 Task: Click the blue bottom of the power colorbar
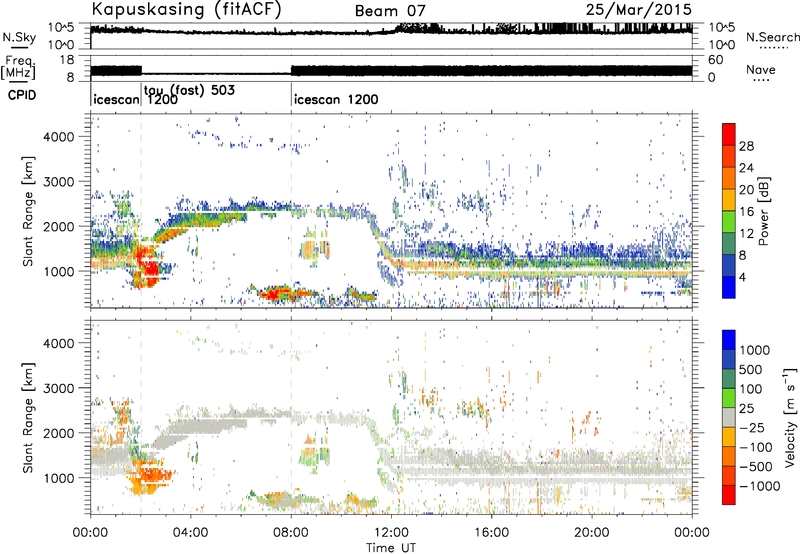point(729,287)
